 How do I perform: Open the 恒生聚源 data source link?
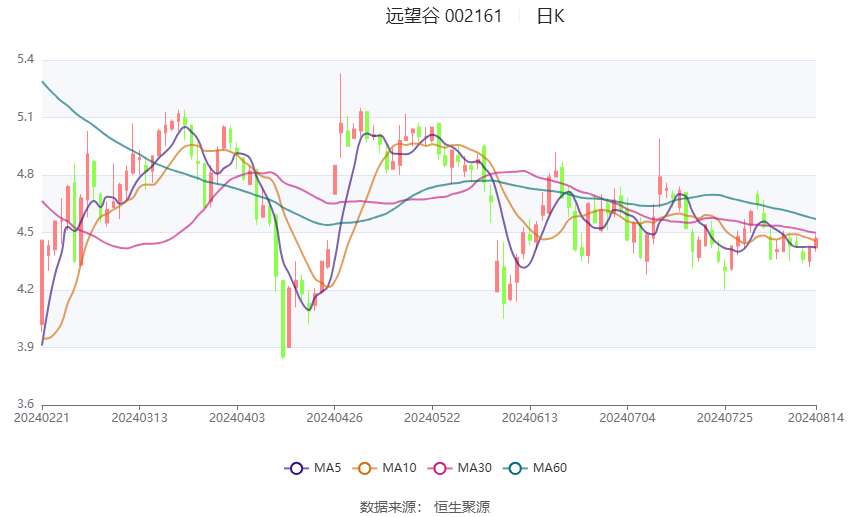(462, 507)
